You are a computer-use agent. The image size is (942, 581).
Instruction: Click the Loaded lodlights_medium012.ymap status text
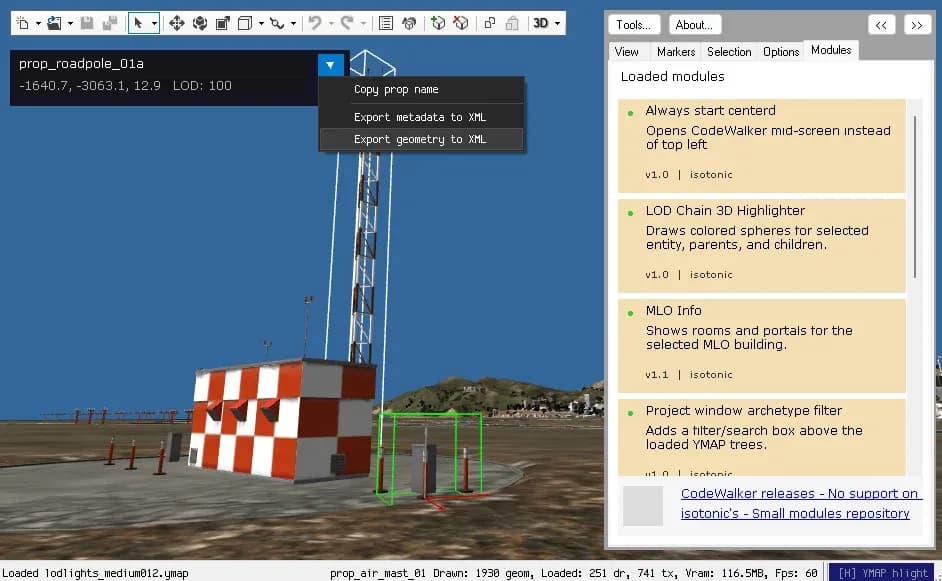click(95, 573)
